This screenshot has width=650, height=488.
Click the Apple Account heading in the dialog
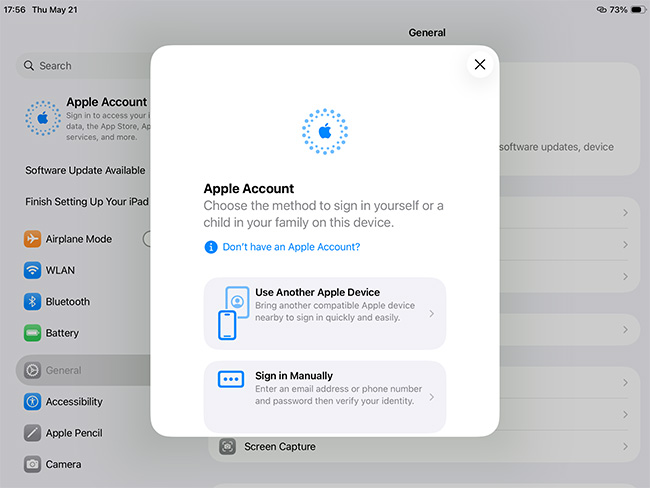[x=249, y=189]
